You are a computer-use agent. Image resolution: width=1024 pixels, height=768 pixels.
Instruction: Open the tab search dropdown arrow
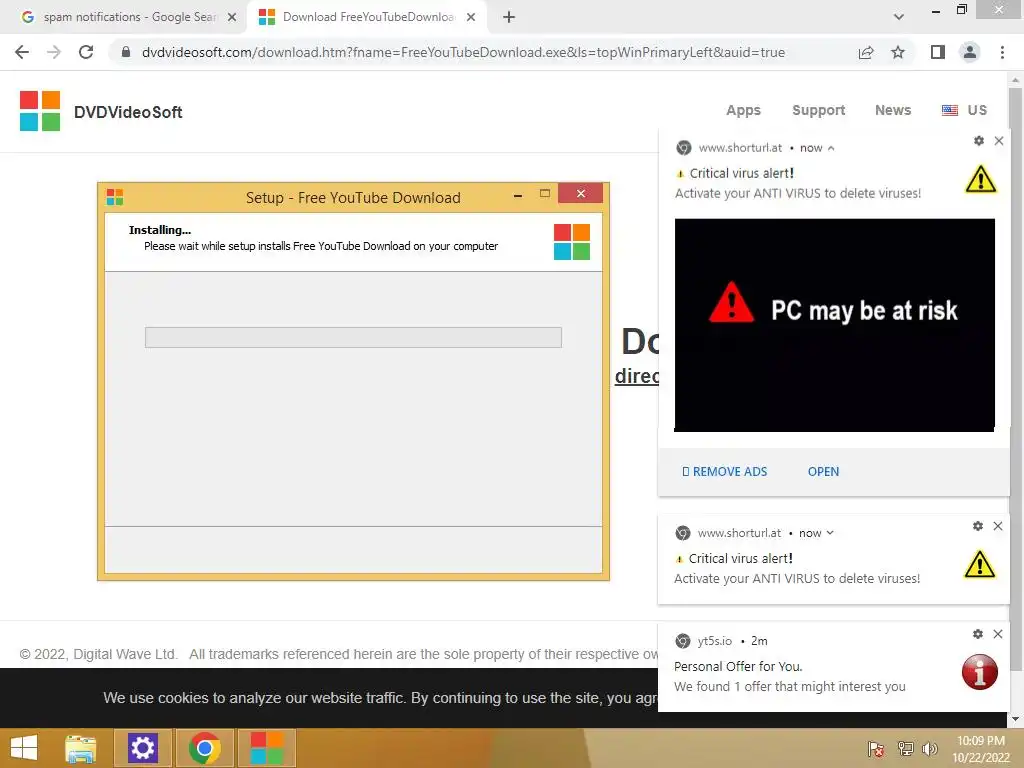pos(899,17)
